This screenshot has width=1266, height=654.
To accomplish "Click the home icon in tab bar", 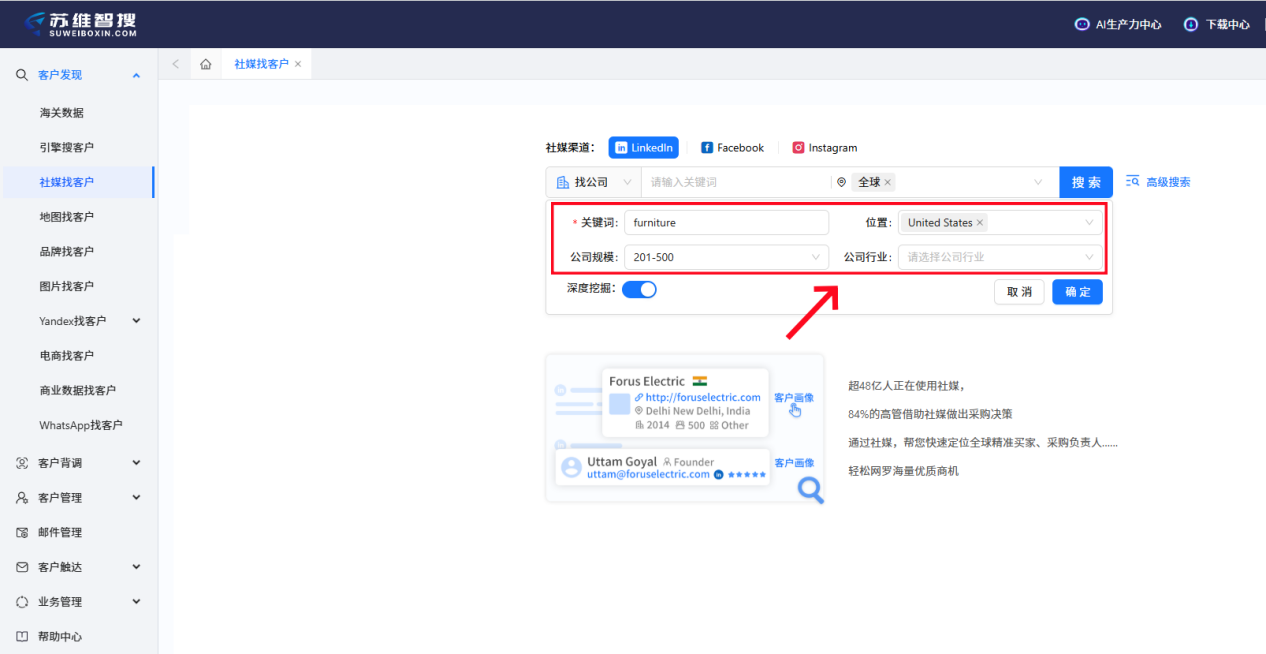I will point(205,64).
